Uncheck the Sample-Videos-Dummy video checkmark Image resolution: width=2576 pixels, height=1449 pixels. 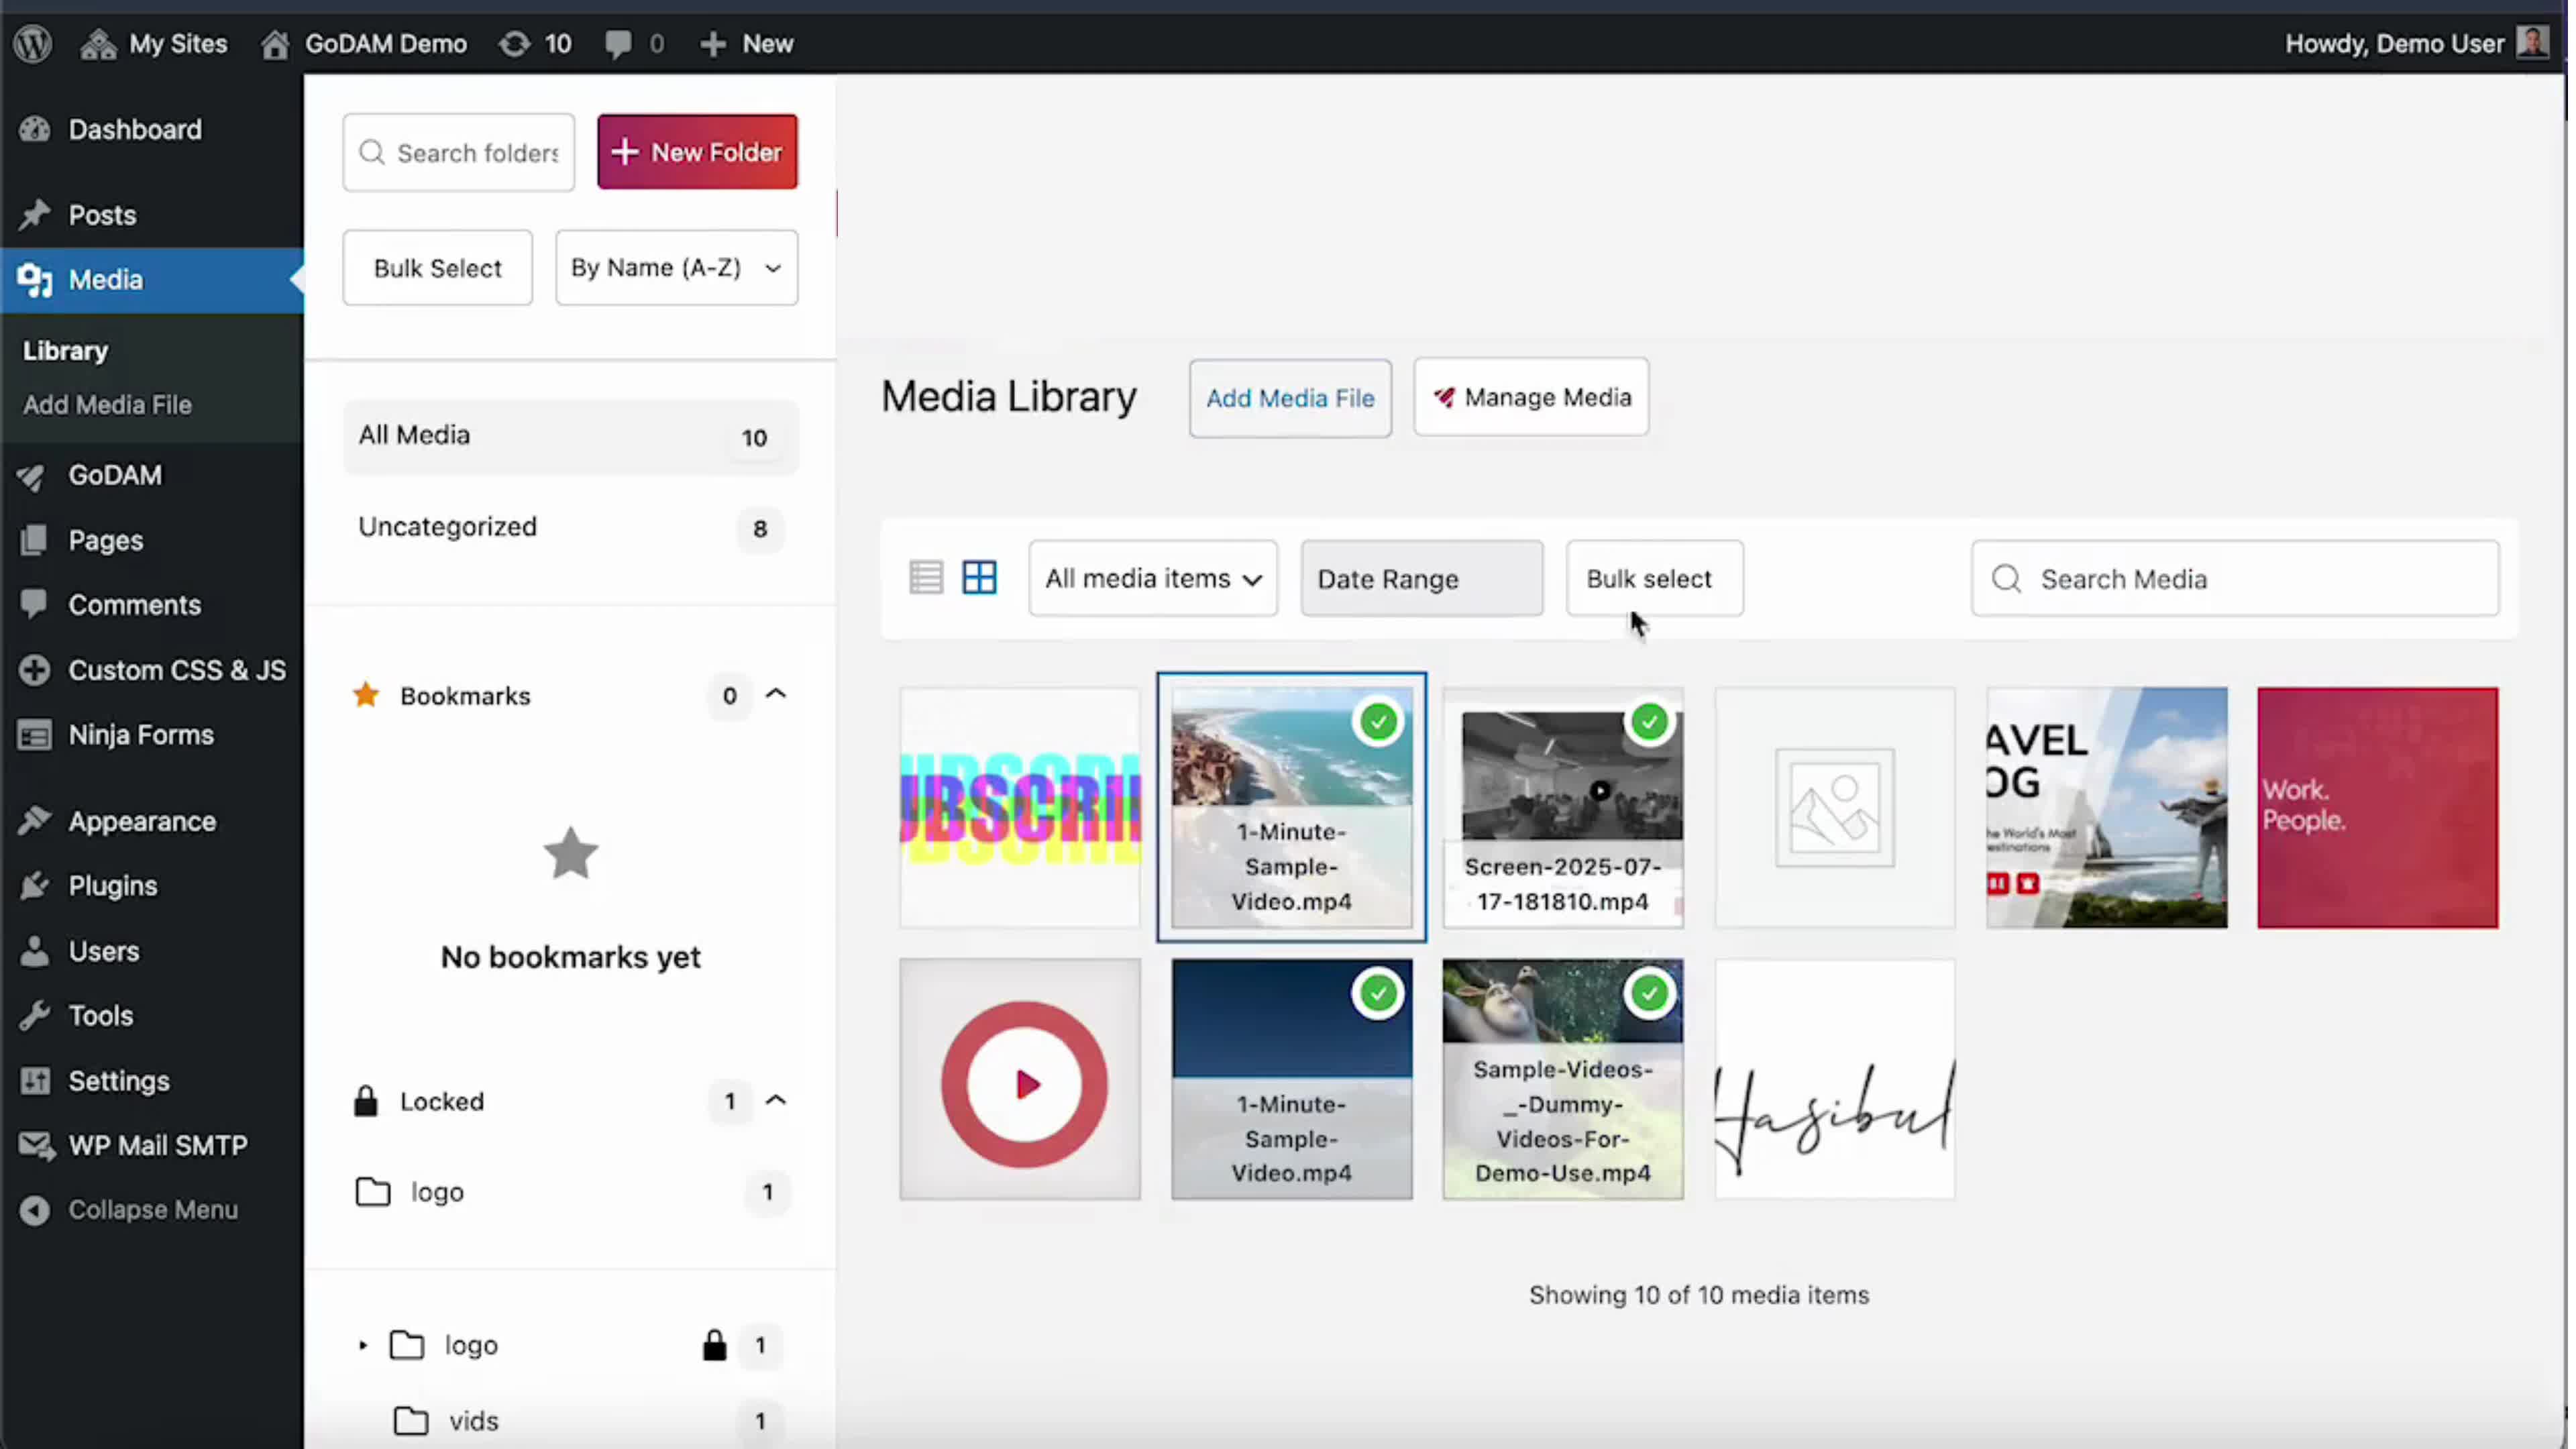1649,993
